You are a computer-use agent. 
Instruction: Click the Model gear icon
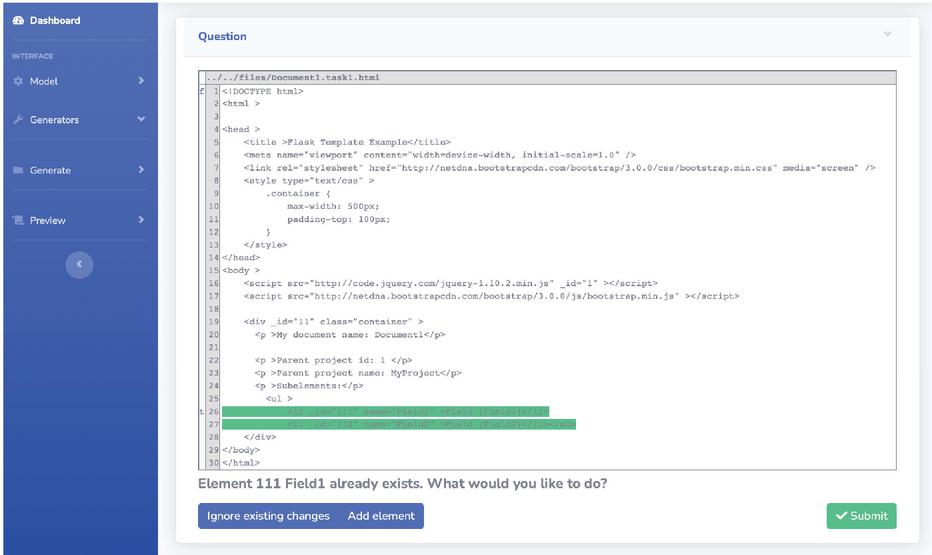click(18, 81)
